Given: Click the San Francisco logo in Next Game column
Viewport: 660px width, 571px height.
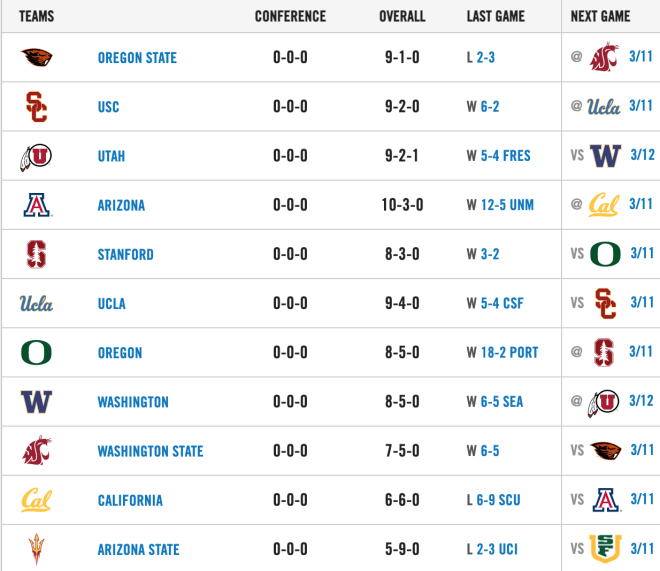Looking at the screenshot, I should [x=605, y=548].
